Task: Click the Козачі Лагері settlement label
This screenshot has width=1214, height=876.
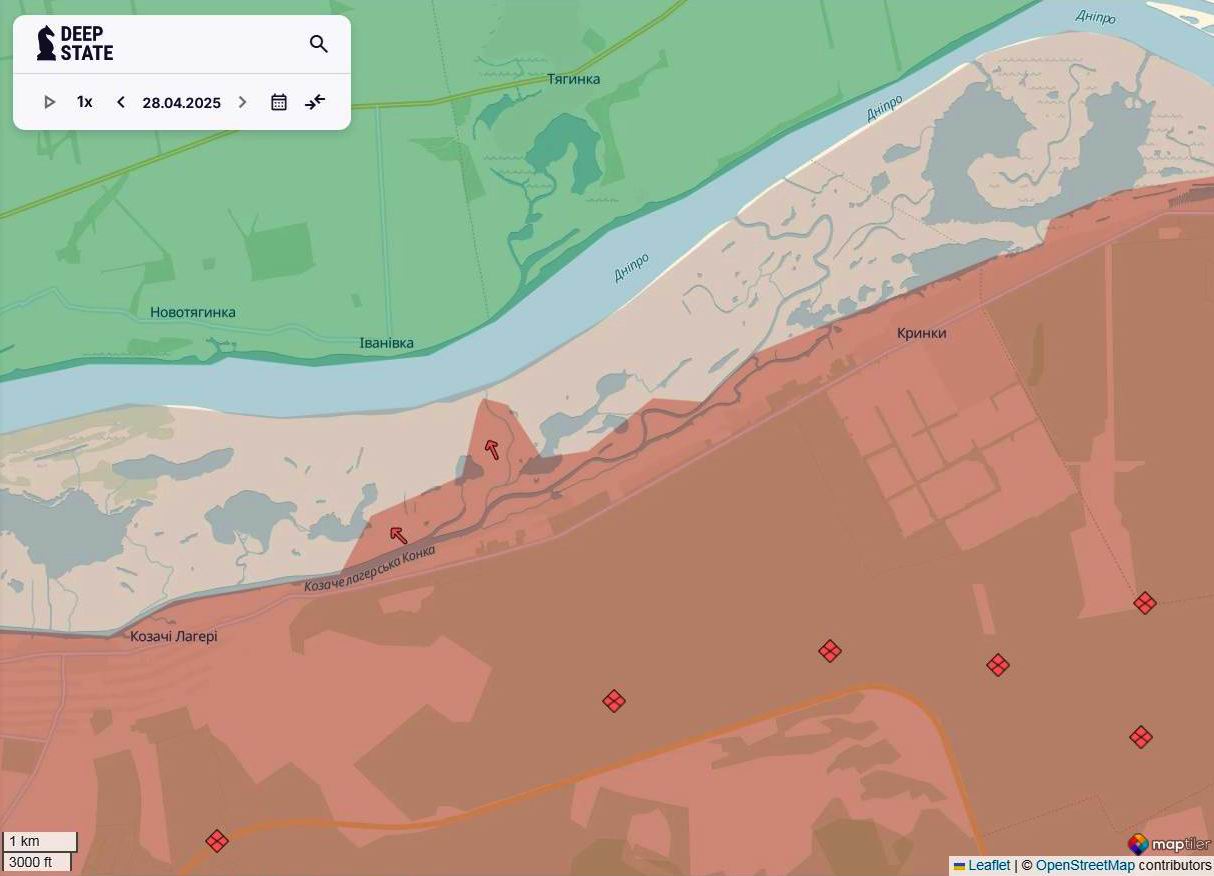Action: click(x=176, y=635)
